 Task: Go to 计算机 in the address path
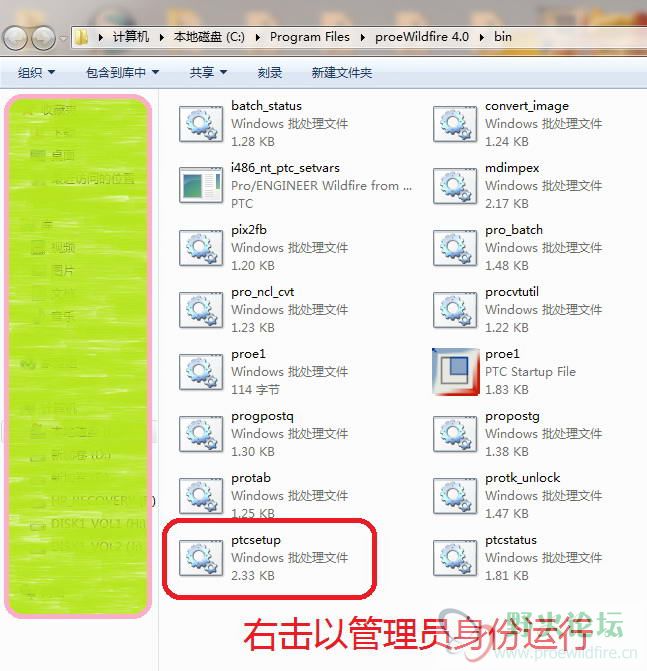131,37
